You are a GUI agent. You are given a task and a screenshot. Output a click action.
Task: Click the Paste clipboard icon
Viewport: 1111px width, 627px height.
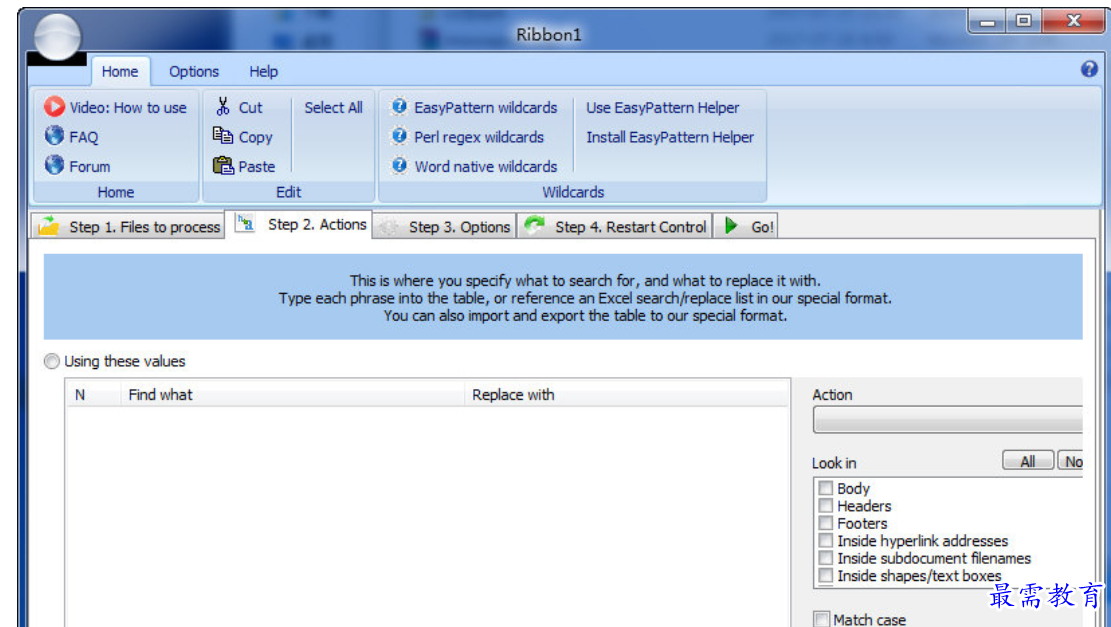point(222,166)
